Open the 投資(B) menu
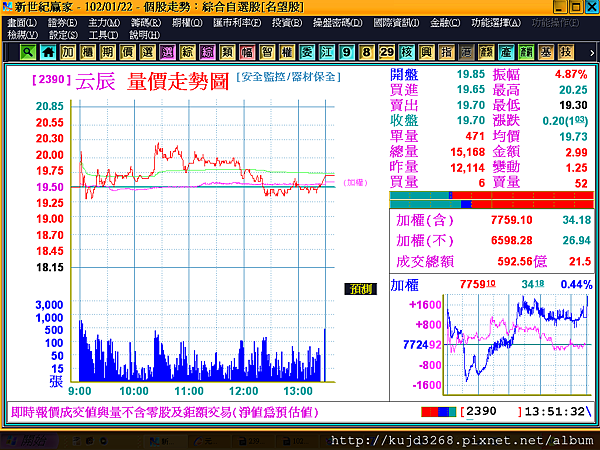This screenshot has width=600, height=450. click(287, 23)
